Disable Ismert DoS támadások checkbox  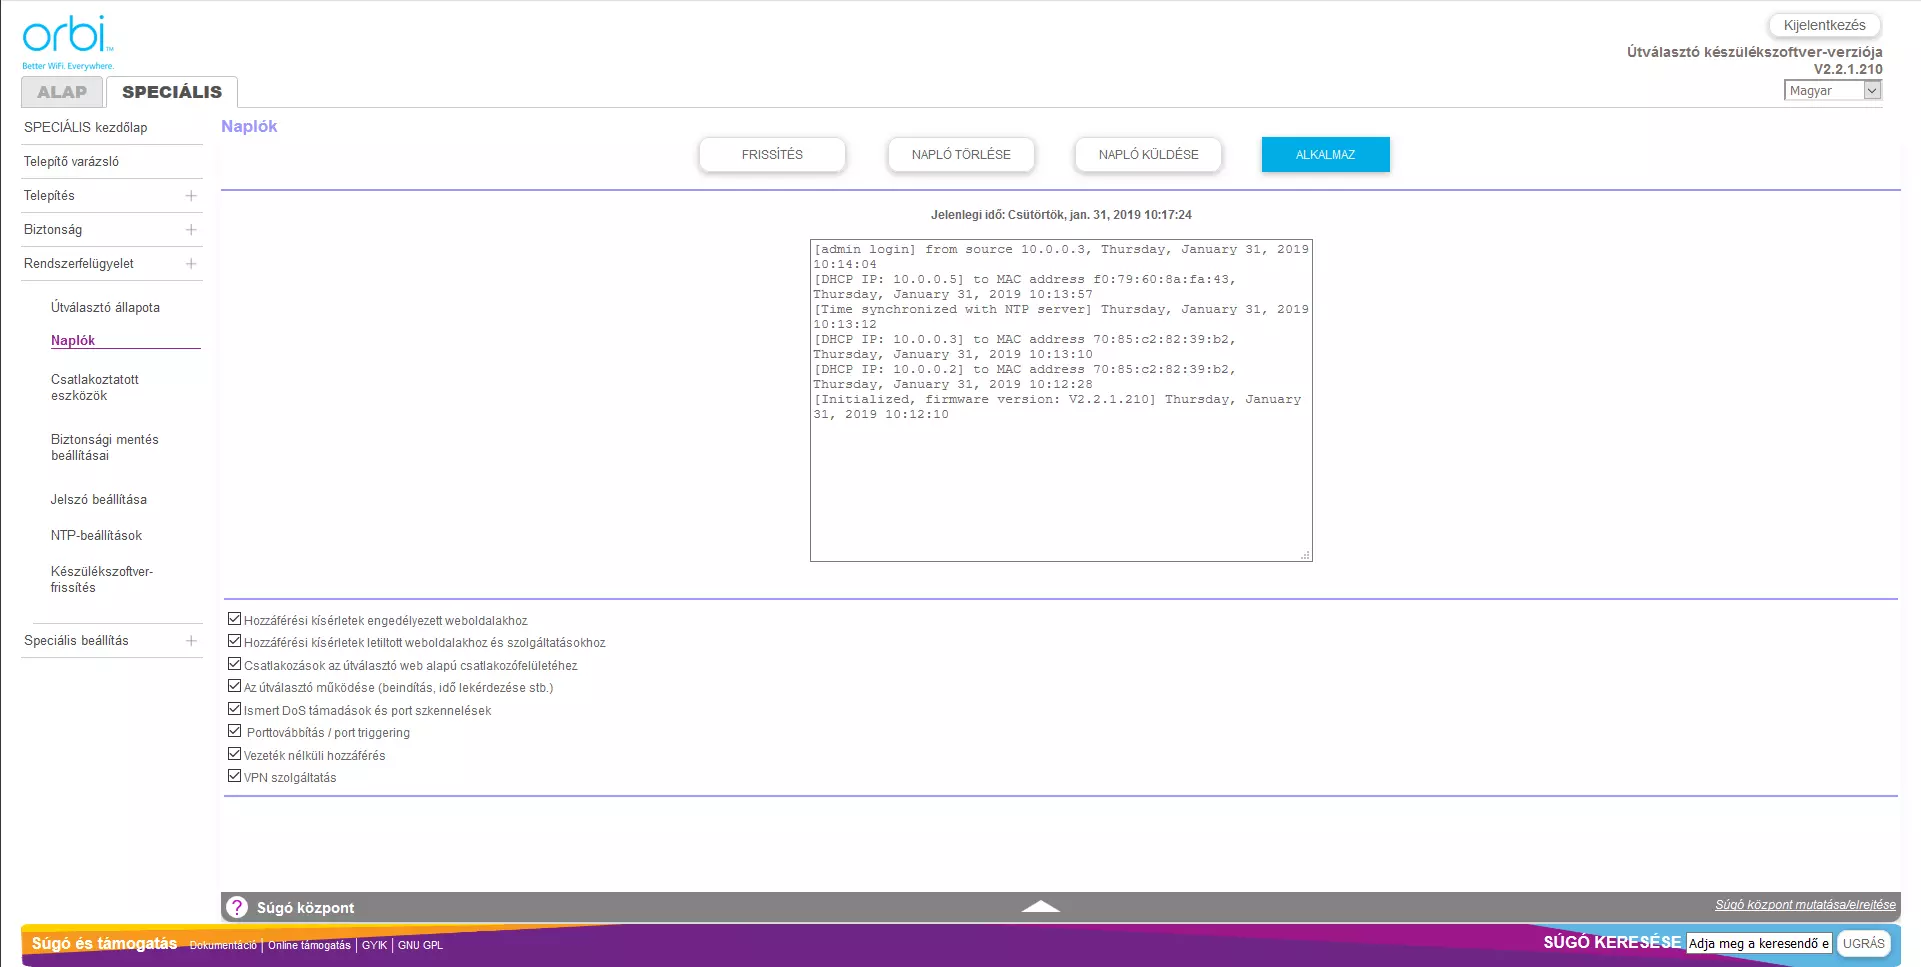[234, 709]
